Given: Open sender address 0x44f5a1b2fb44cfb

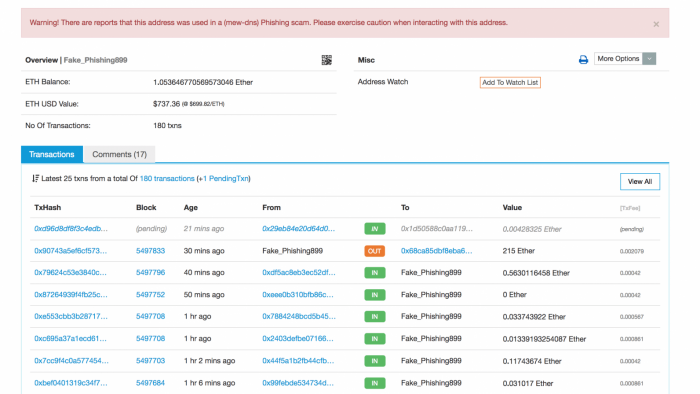Looking at the screenshot, I should click(x=298, y=361).
